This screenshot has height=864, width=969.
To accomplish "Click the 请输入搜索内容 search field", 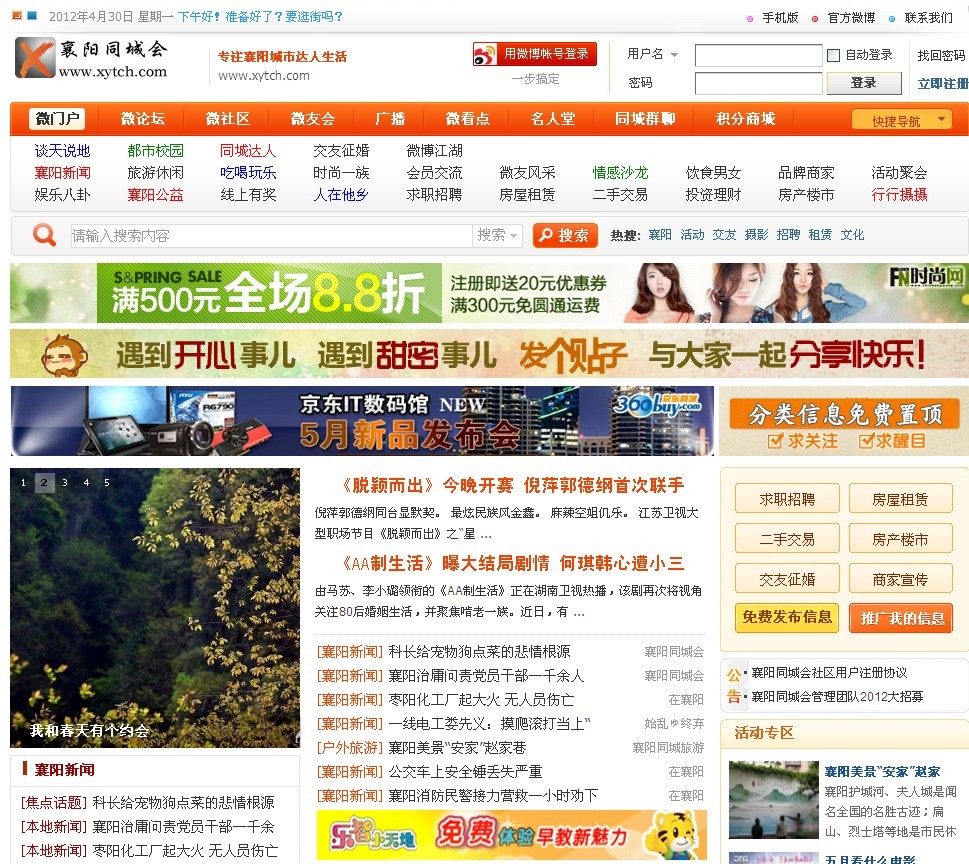I will [270, 236].
